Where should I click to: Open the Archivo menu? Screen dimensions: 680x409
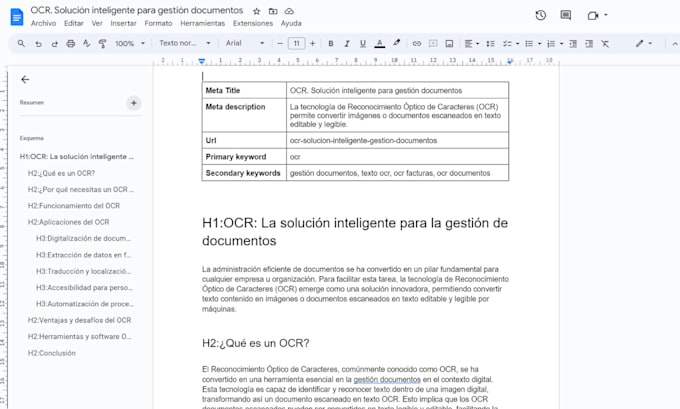[43, 23]
